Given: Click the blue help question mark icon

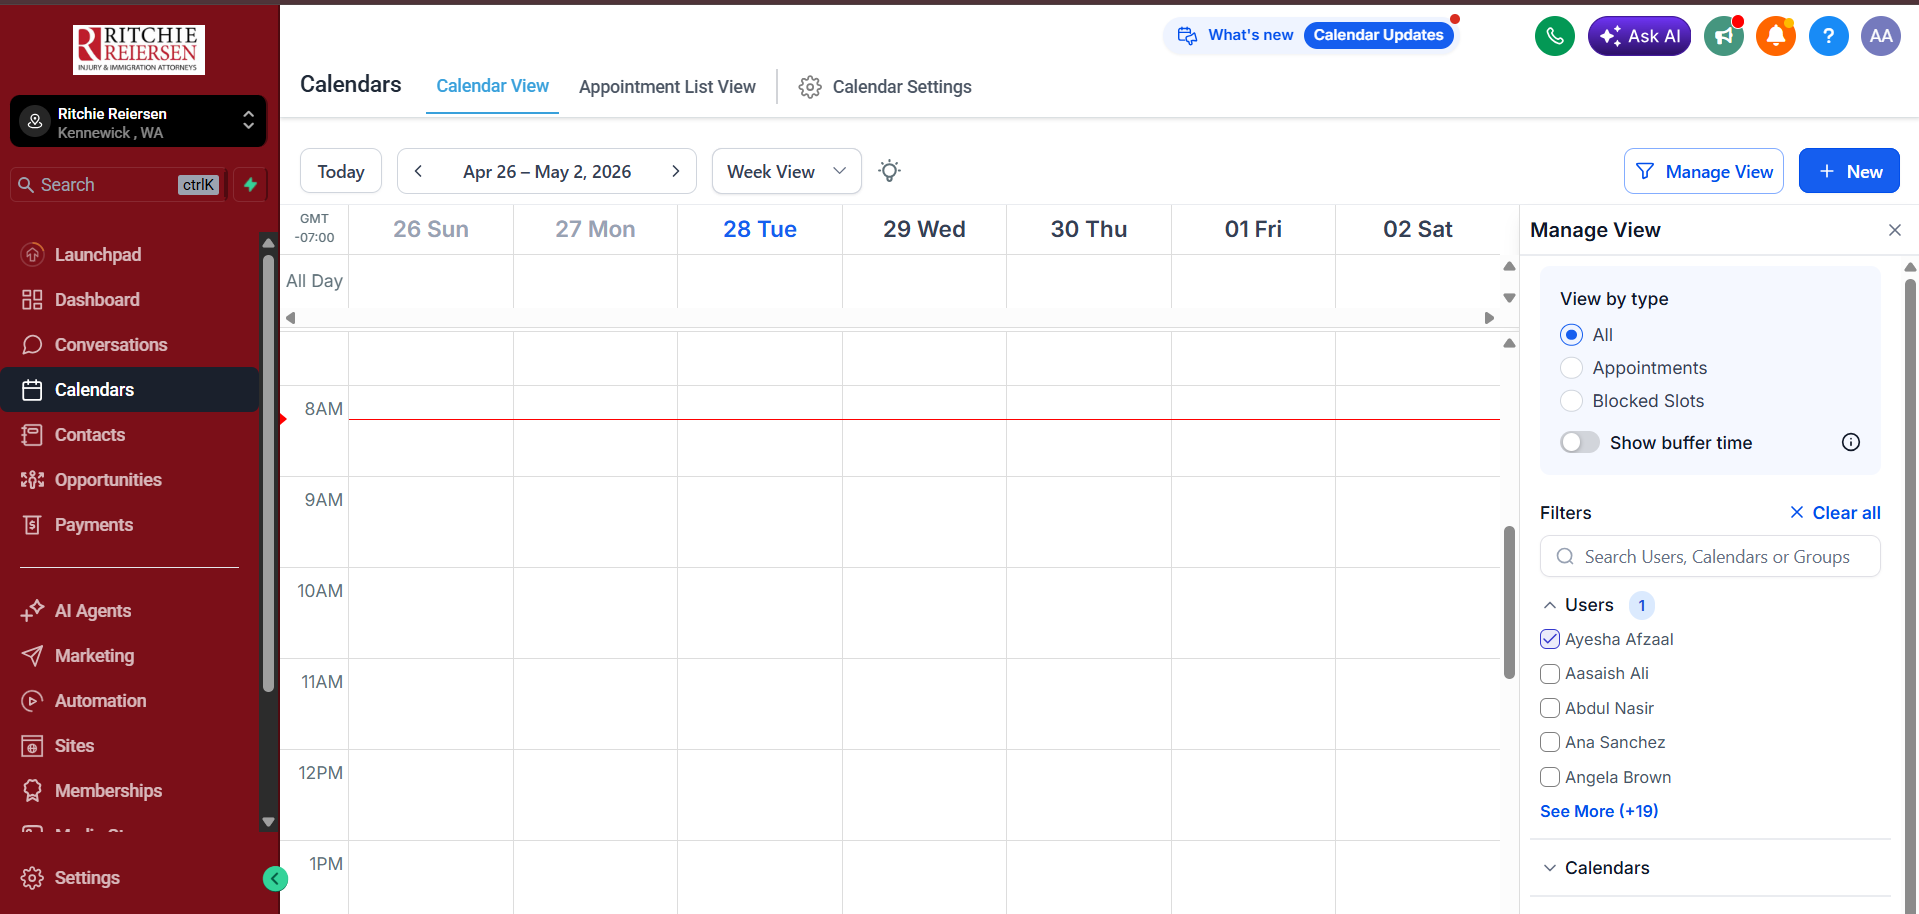Looking at the screenshot, I should (x=1828, y=36).
